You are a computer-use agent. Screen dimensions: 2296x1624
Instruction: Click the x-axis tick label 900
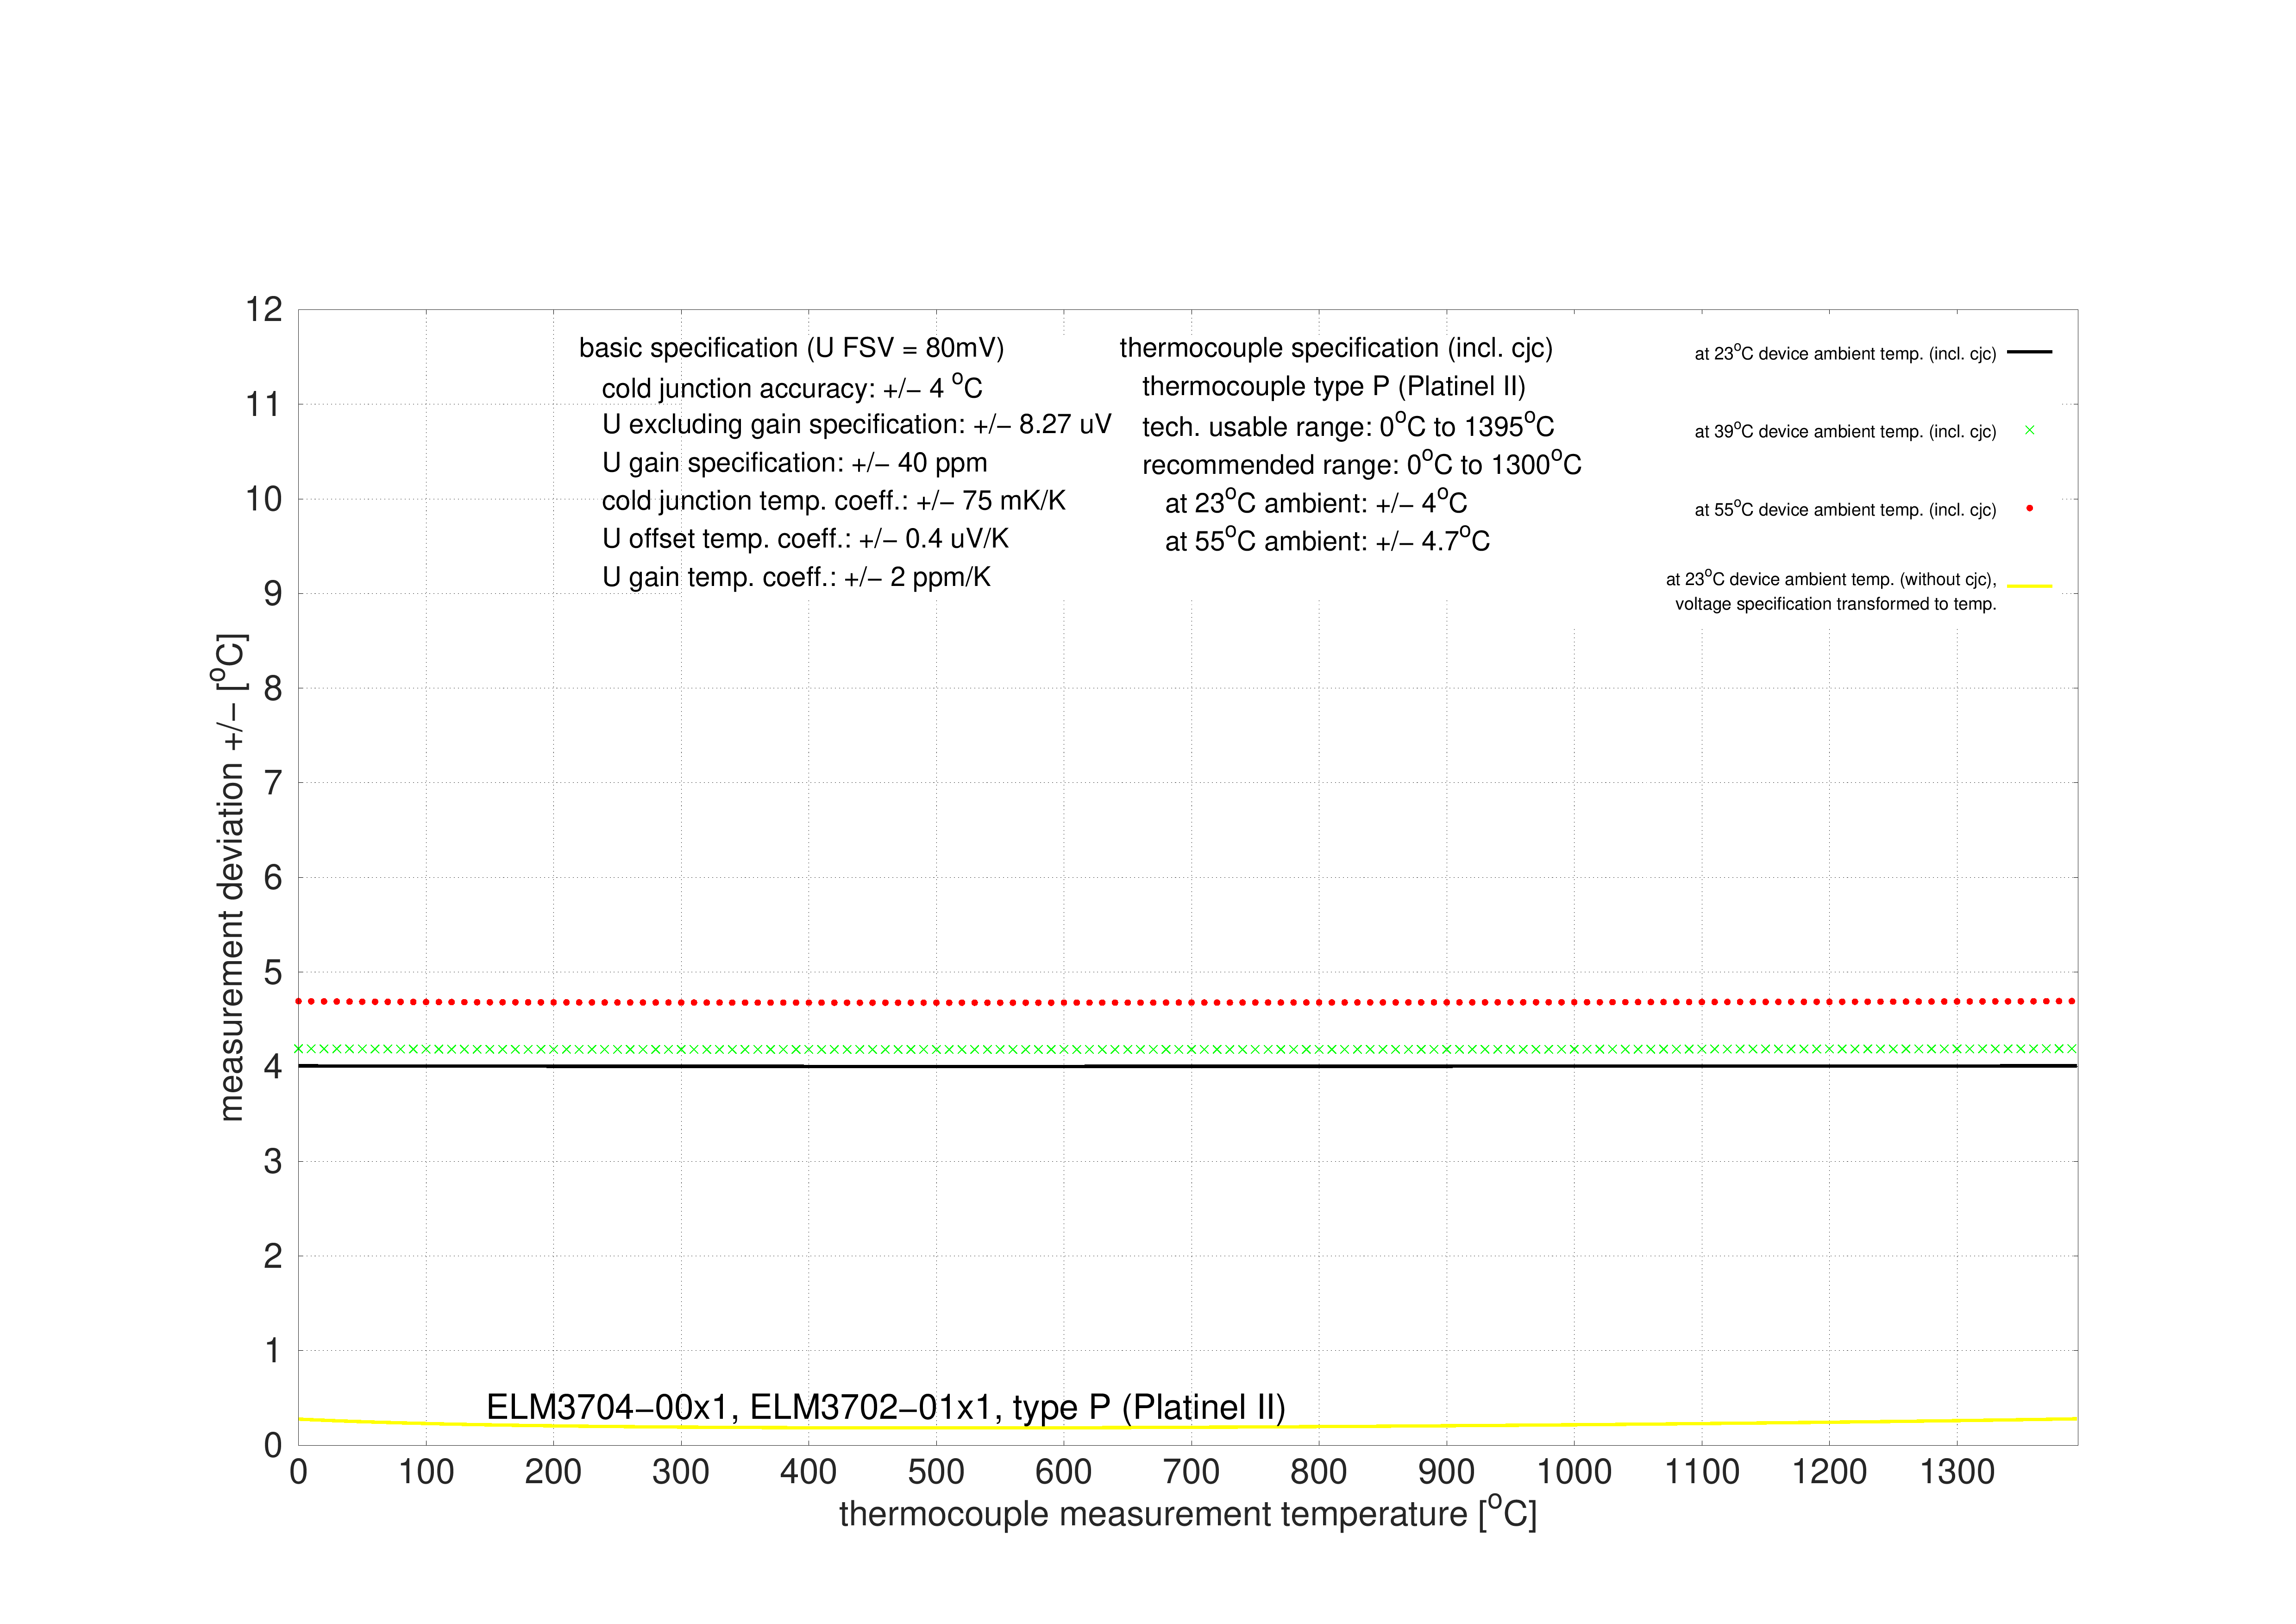coord(1446,1472)
